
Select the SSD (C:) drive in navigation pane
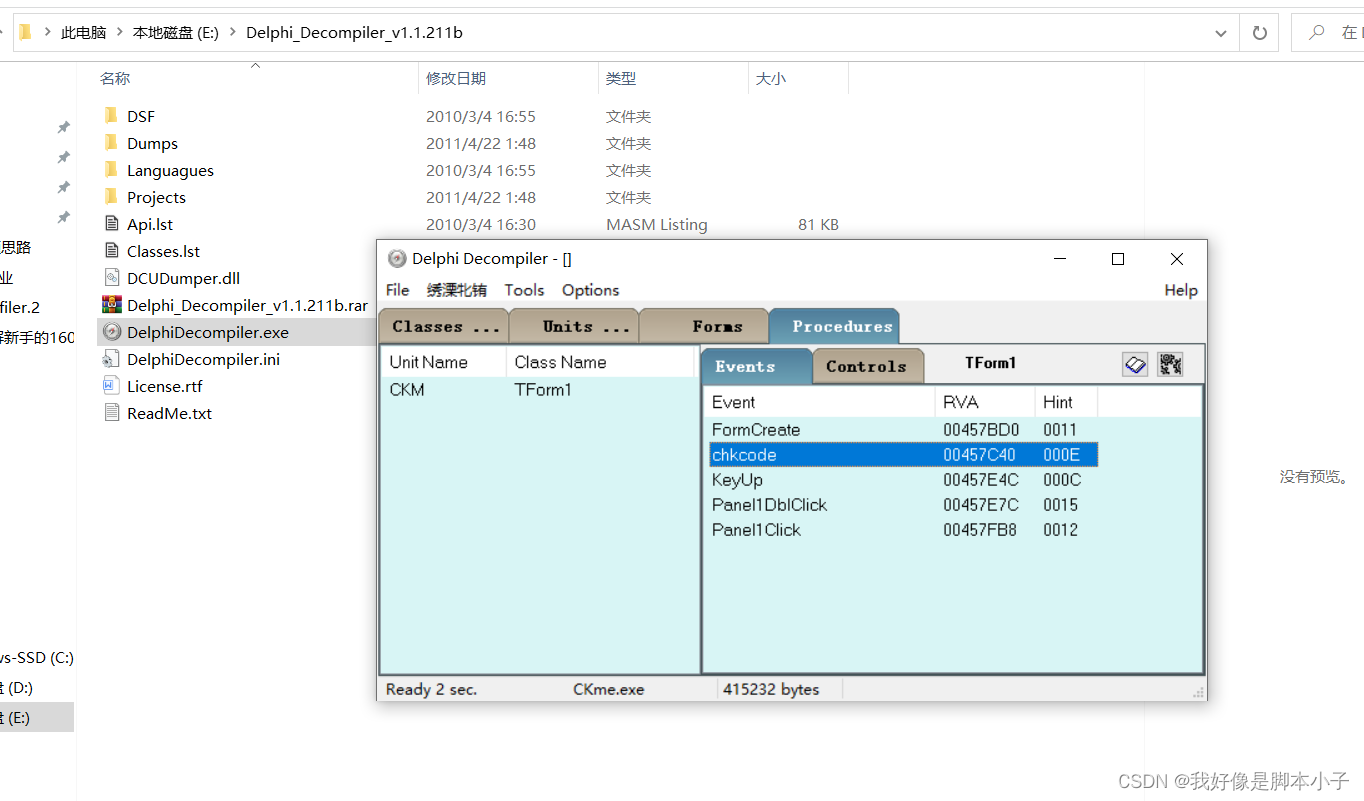click(36, 658)
